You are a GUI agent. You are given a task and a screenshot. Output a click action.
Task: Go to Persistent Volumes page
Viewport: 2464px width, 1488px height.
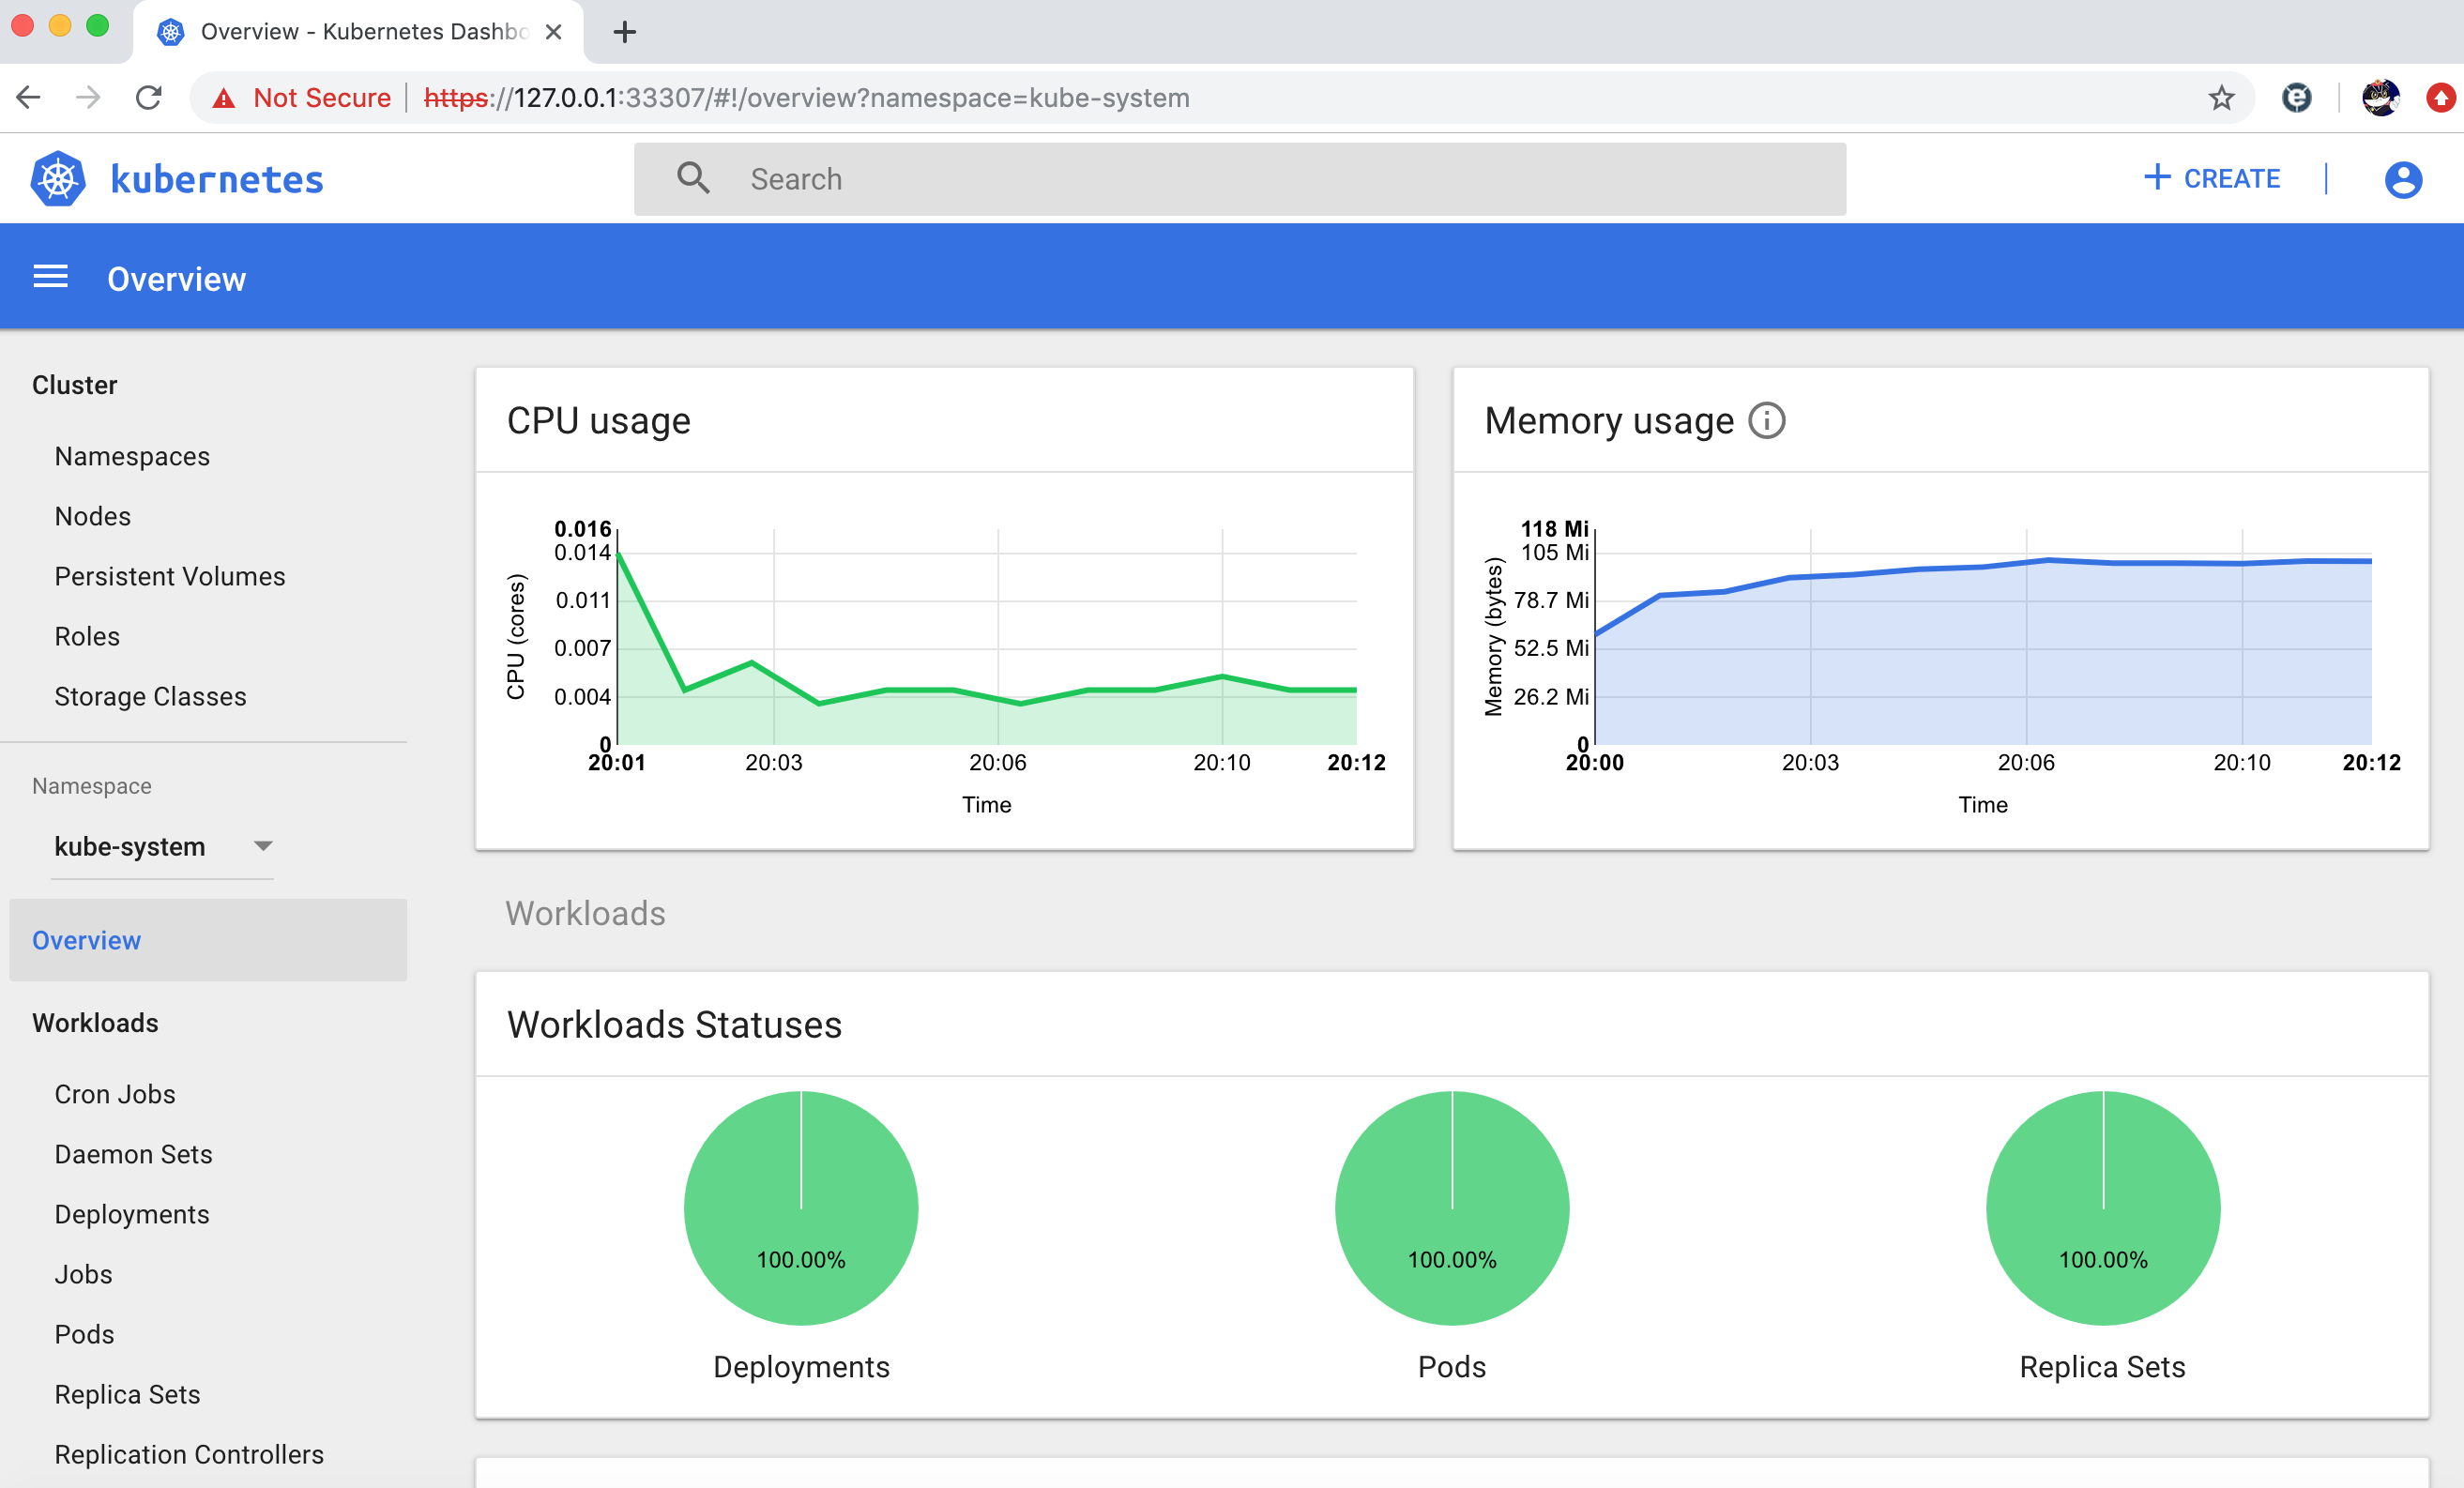pyautogui.click(x=169, y=576)
